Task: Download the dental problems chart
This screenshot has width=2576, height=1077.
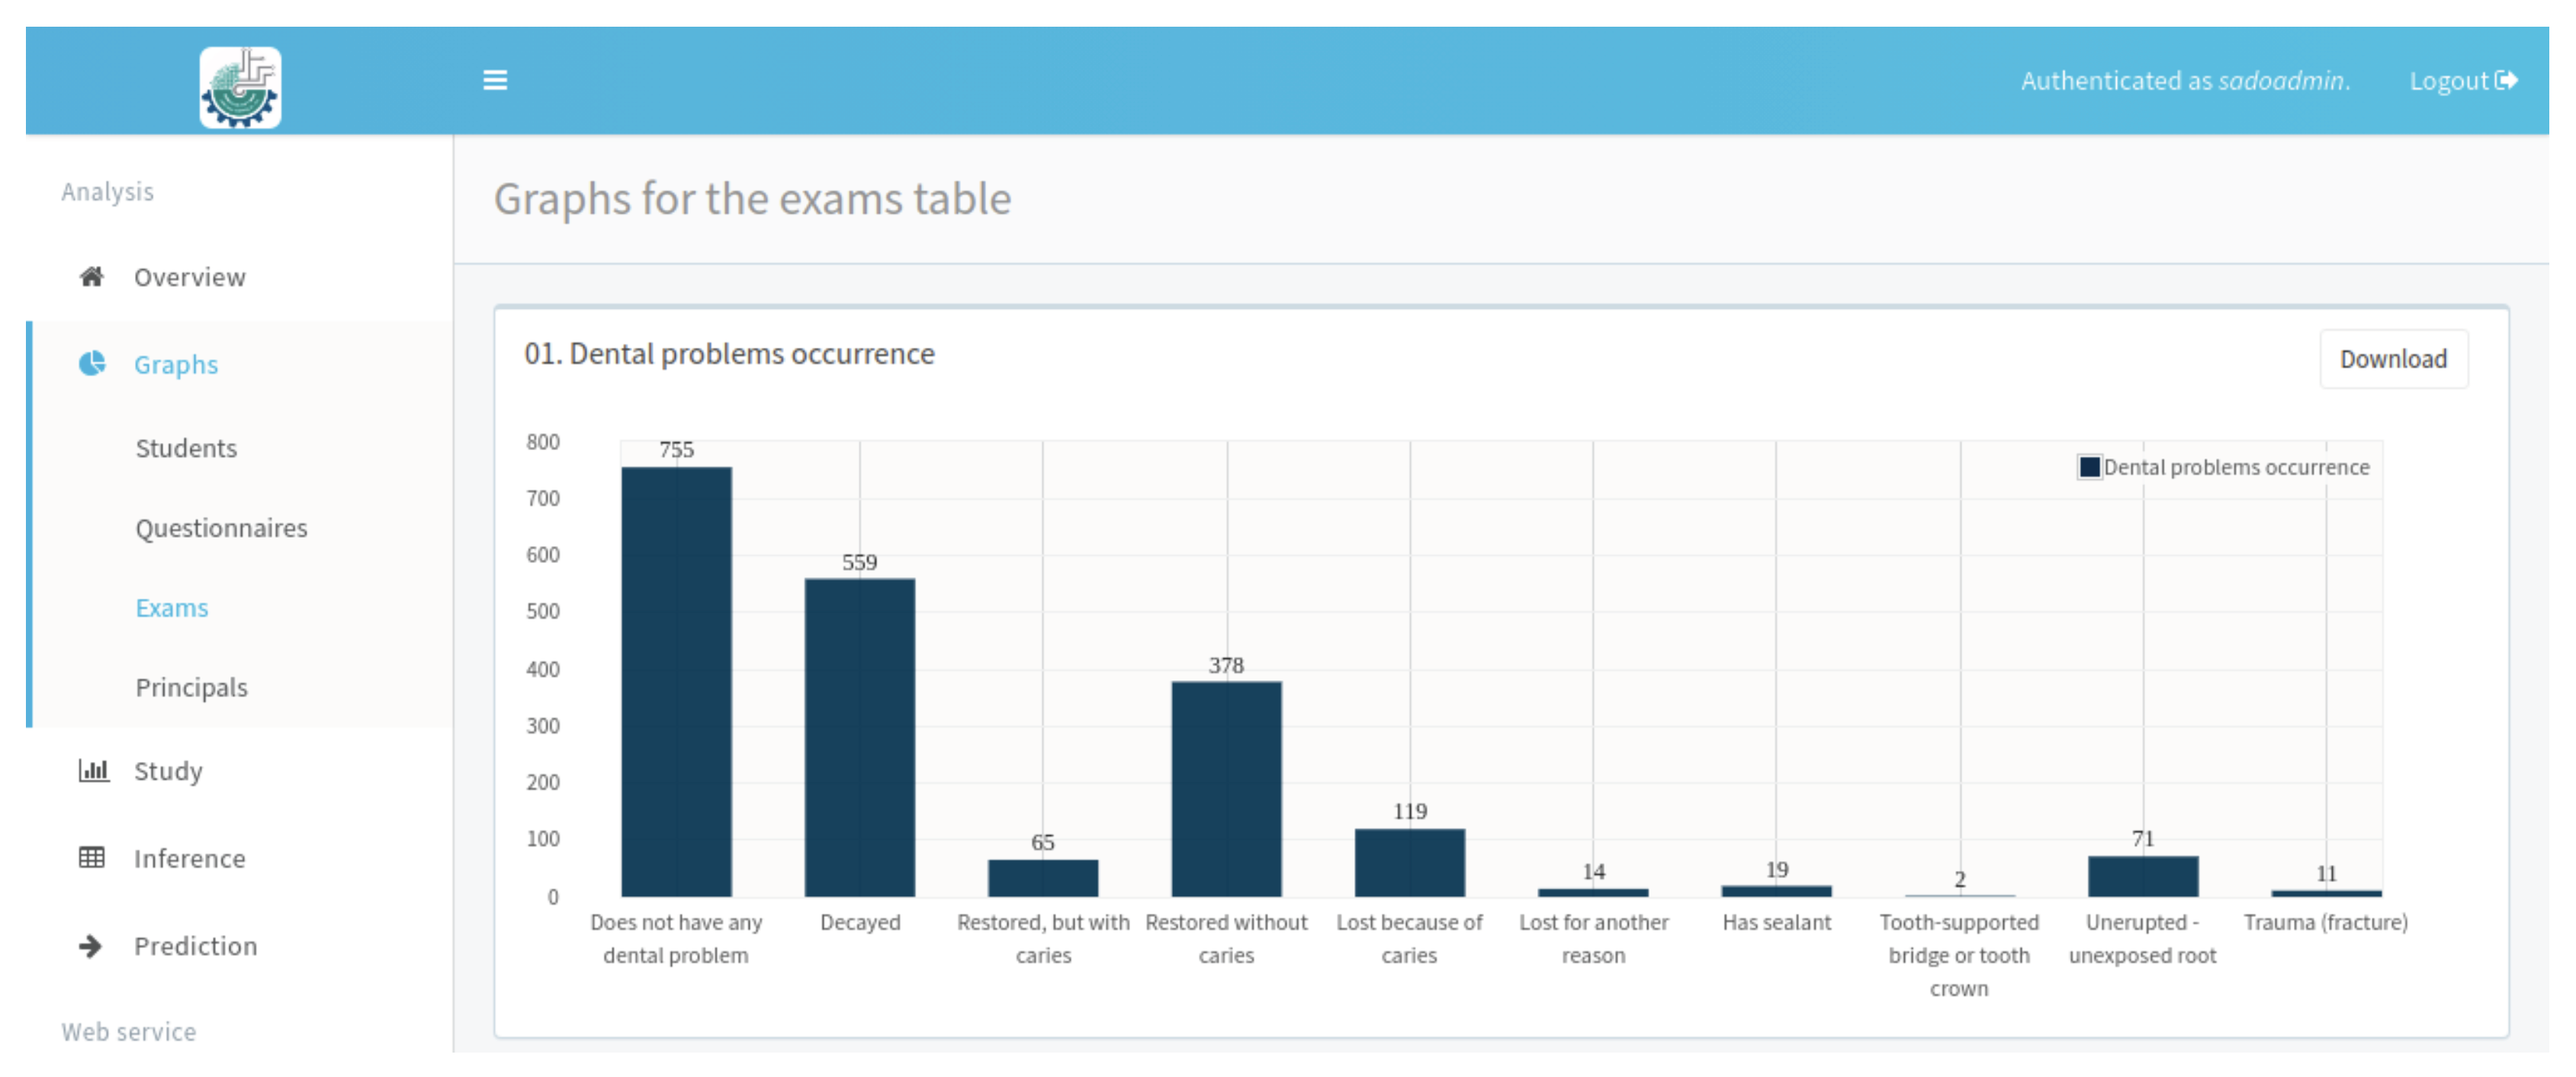Action: [x=2392, y=359]
